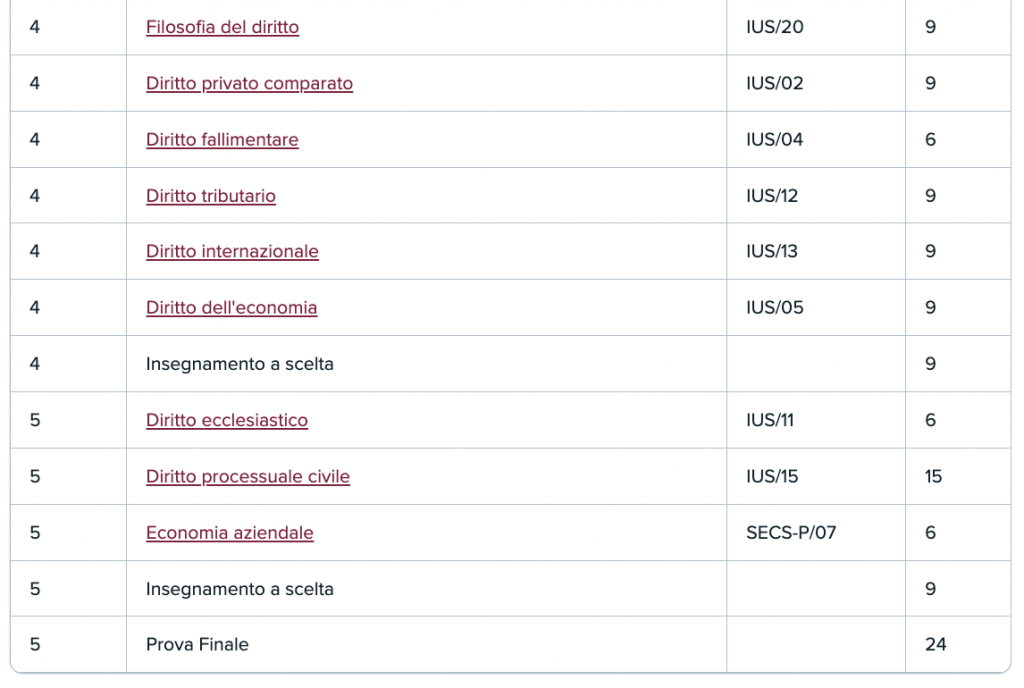The height and width of the screenshot is (688, 1024).
Task: Select the Diritto tributario link
Action: tap(211, 196)
